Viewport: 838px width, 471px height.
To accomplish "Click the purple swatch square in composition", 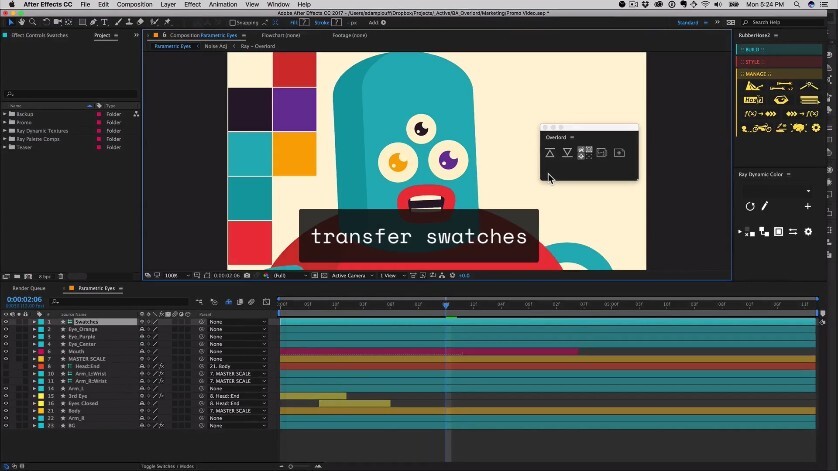I will pos(294,109).
